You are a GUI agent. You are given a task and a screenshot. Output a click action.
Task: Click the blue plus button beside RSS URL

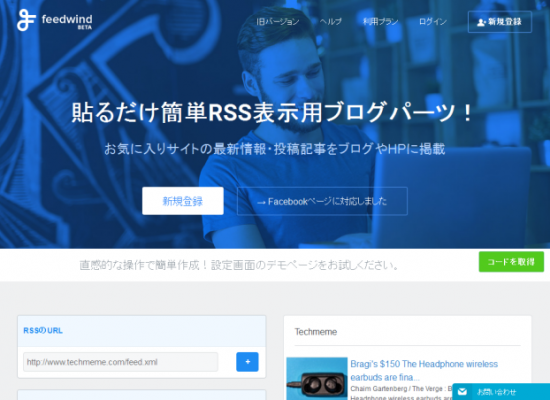(x=247, y=362)
